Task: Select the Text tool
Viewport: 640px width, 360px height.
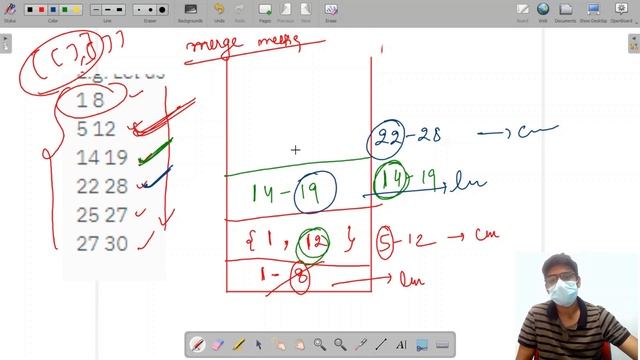Action: 402,345
